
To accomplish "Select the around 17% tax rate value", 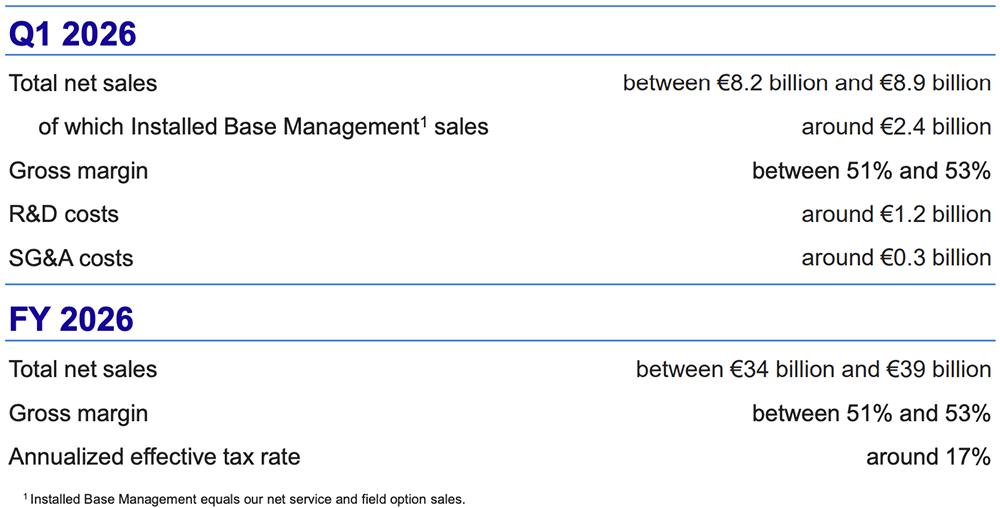I will click(x=928, y=458).
